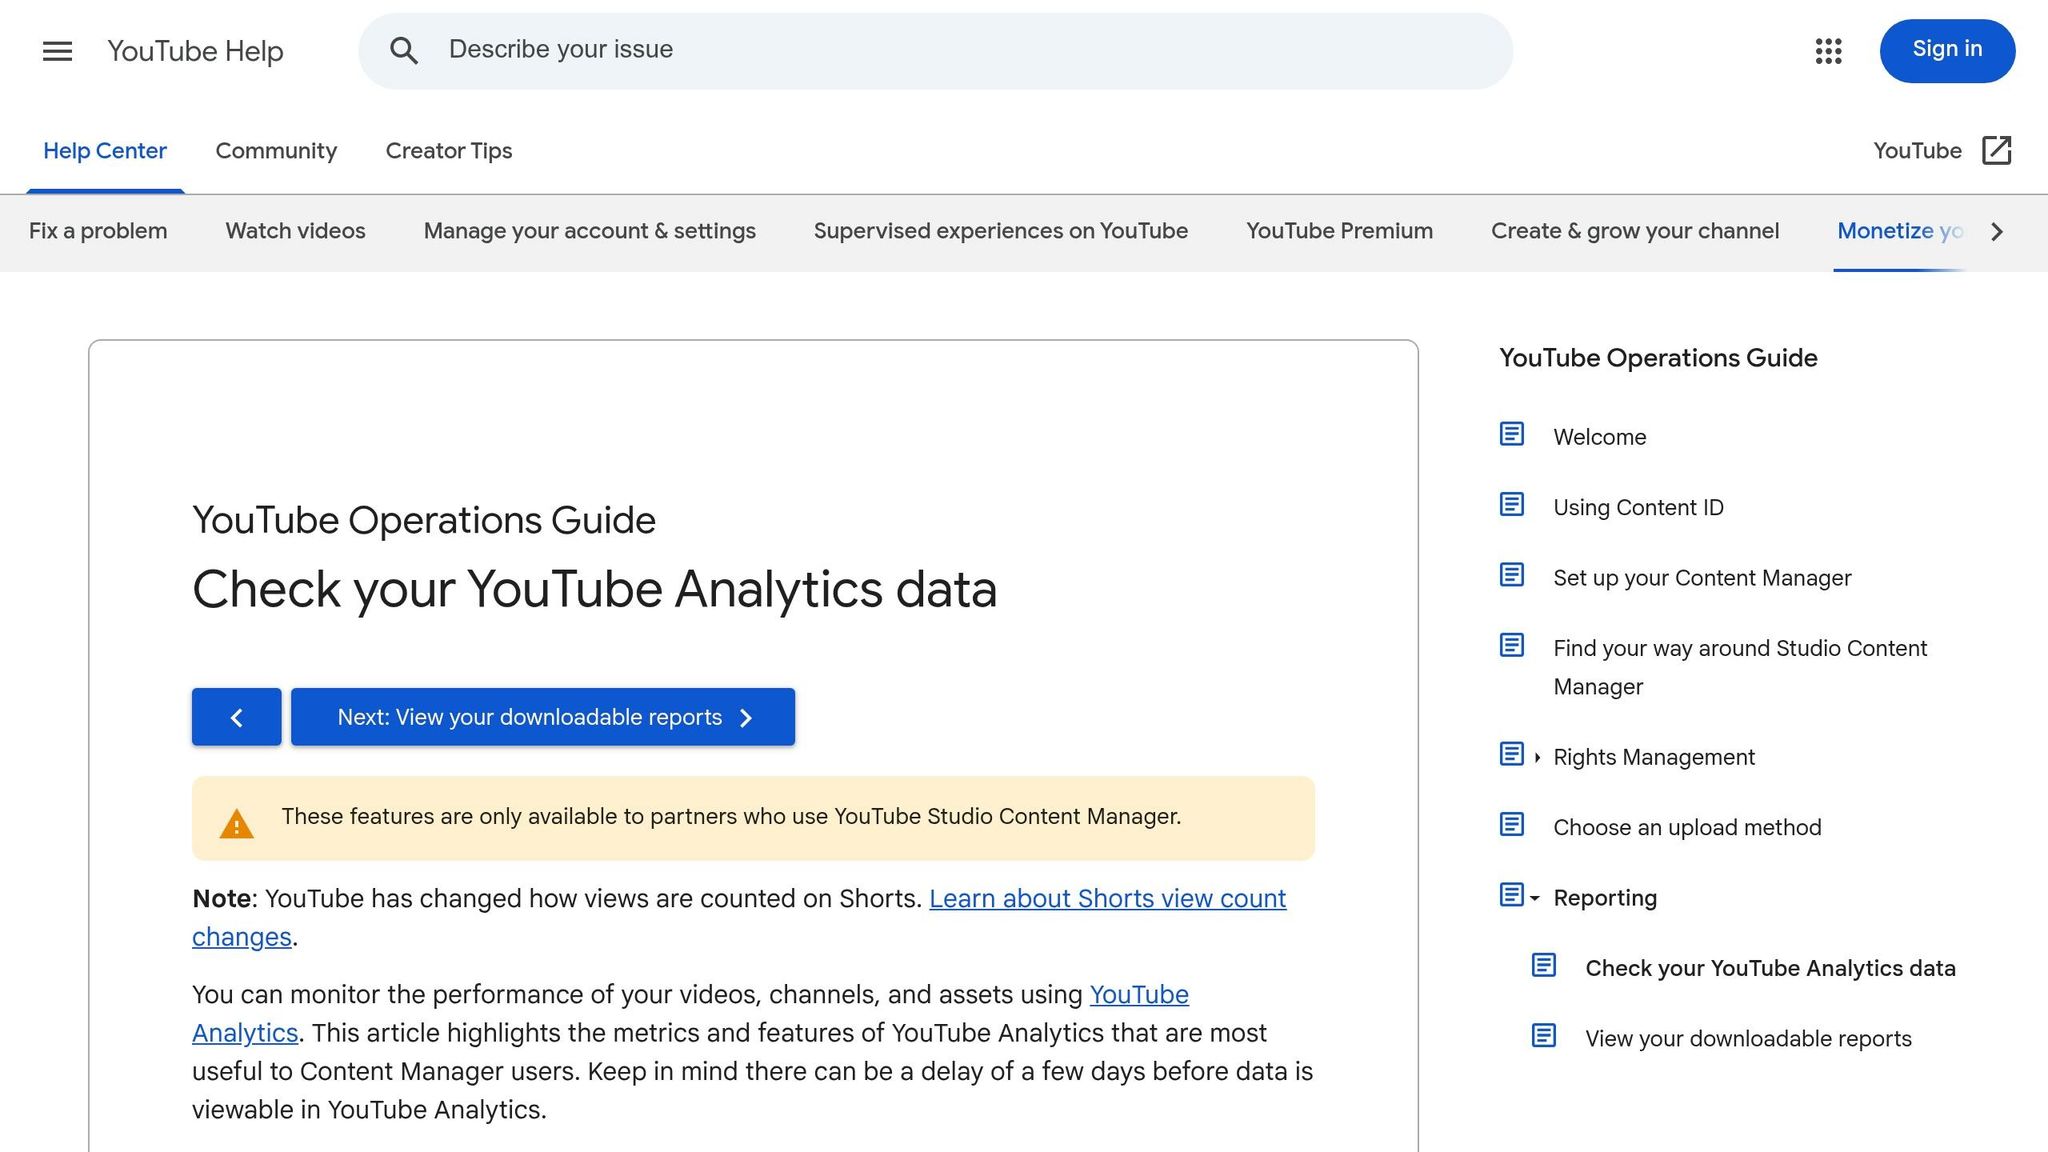Click the Sign in button
The image size is (2048, 1152).
click(x=1947, y=50)
